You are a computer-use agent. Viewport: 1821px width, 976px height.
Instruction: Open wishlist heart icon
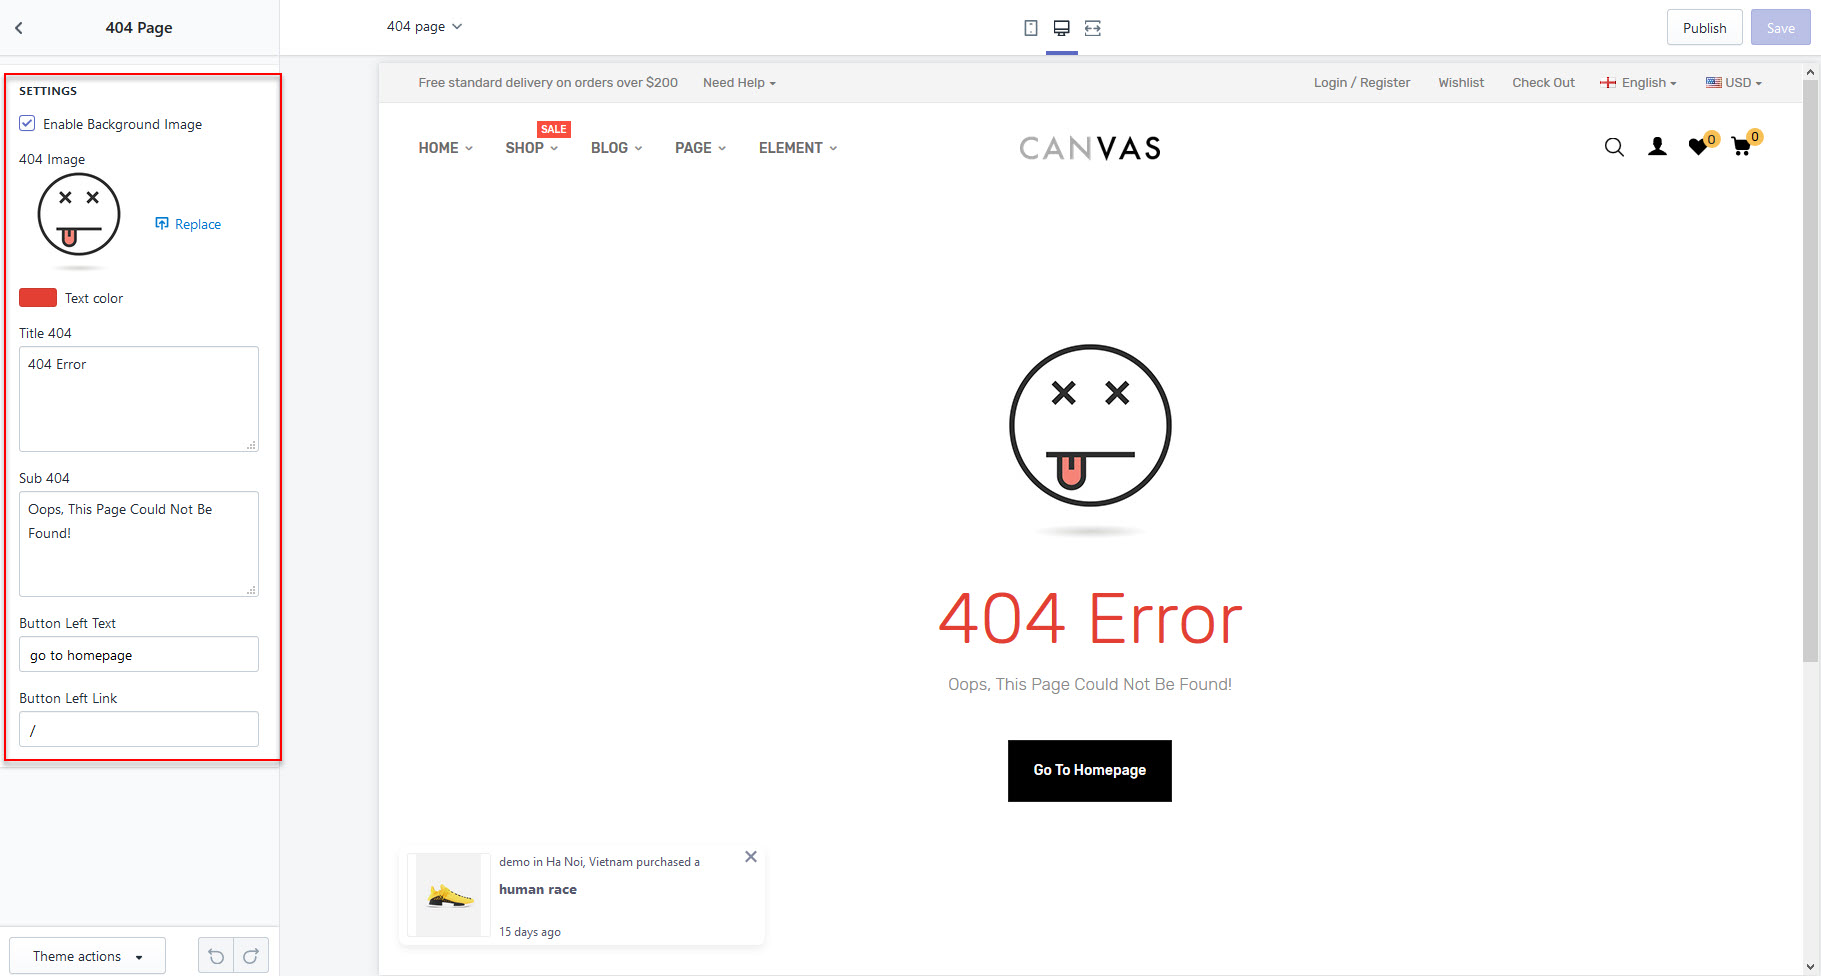pos(1699,147)
